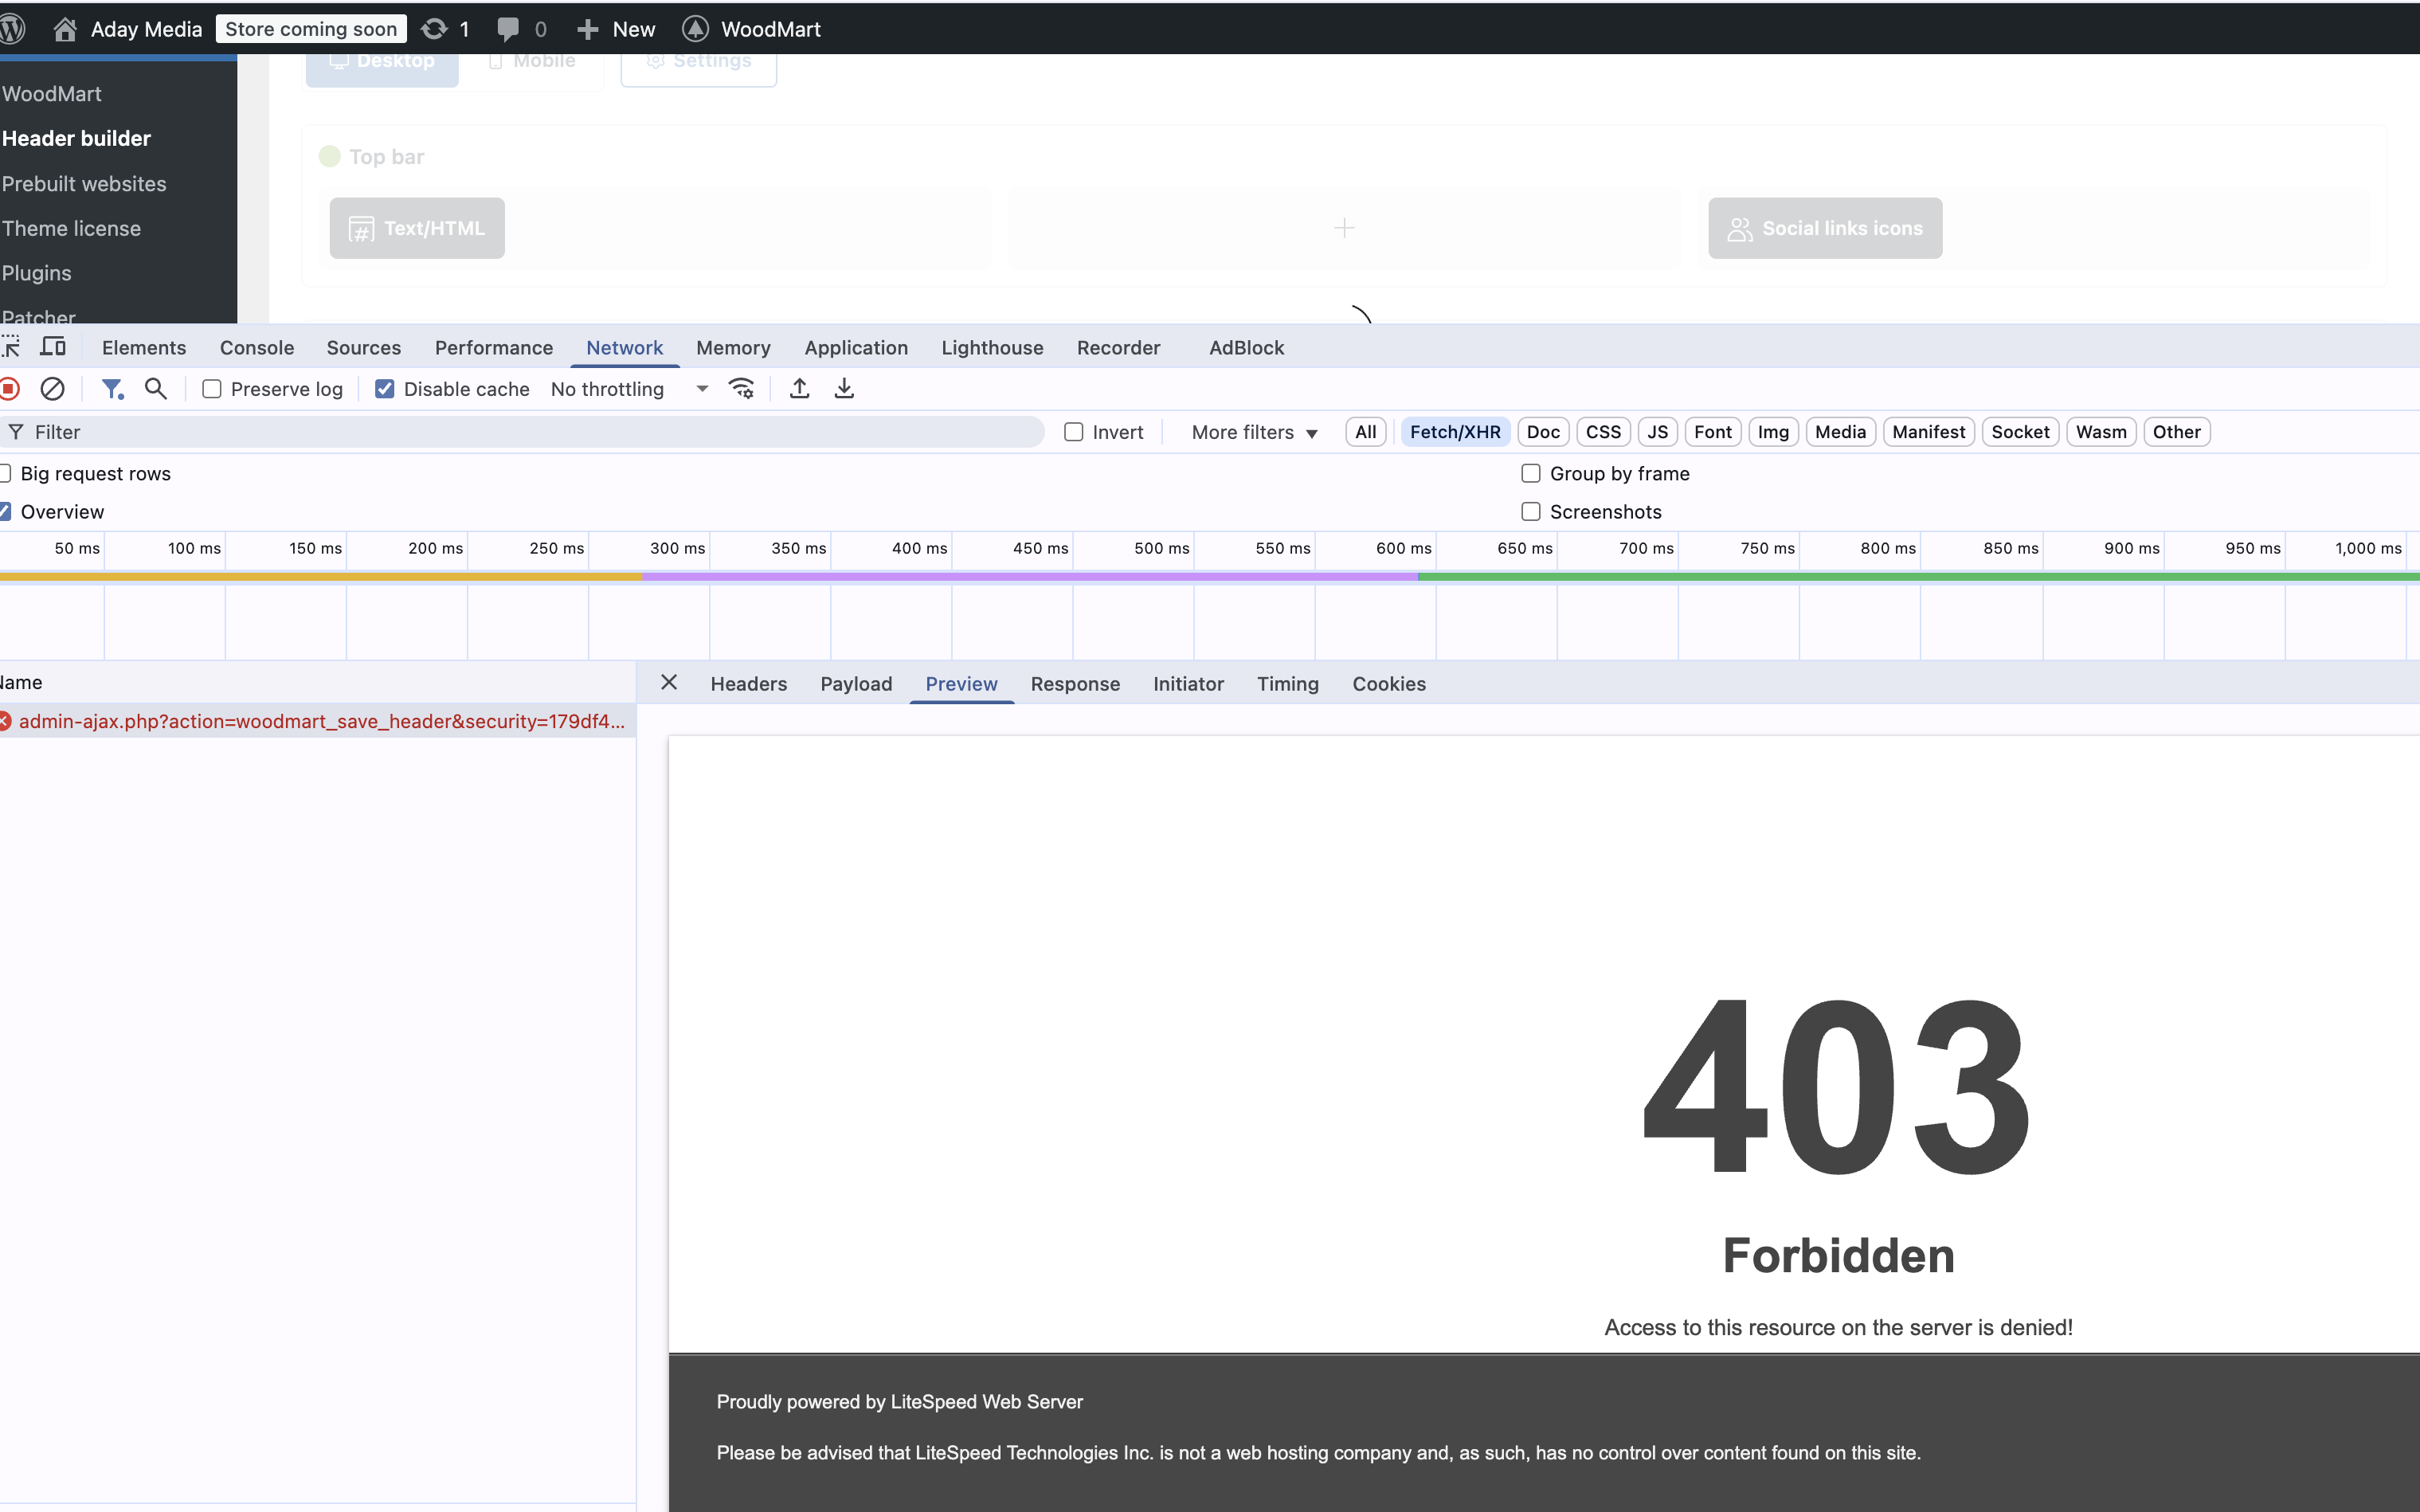Screen dimensions: 2420x1512
Task: Open the Response tab of request
Action: pos(1074,684)
